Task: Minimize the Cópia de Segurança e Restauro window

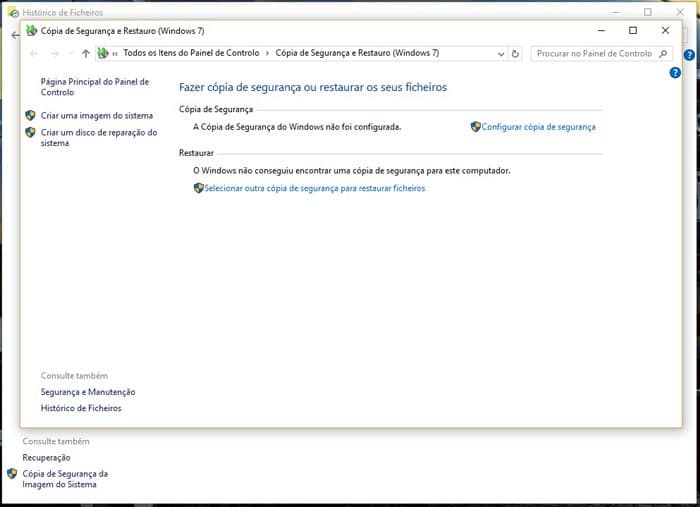Action: pyautogui.click(x=601, y=30)
